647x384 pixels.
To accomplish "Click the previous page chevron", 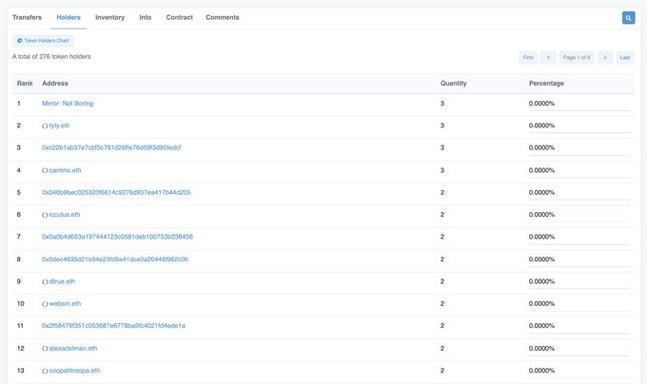I will 548,57.
